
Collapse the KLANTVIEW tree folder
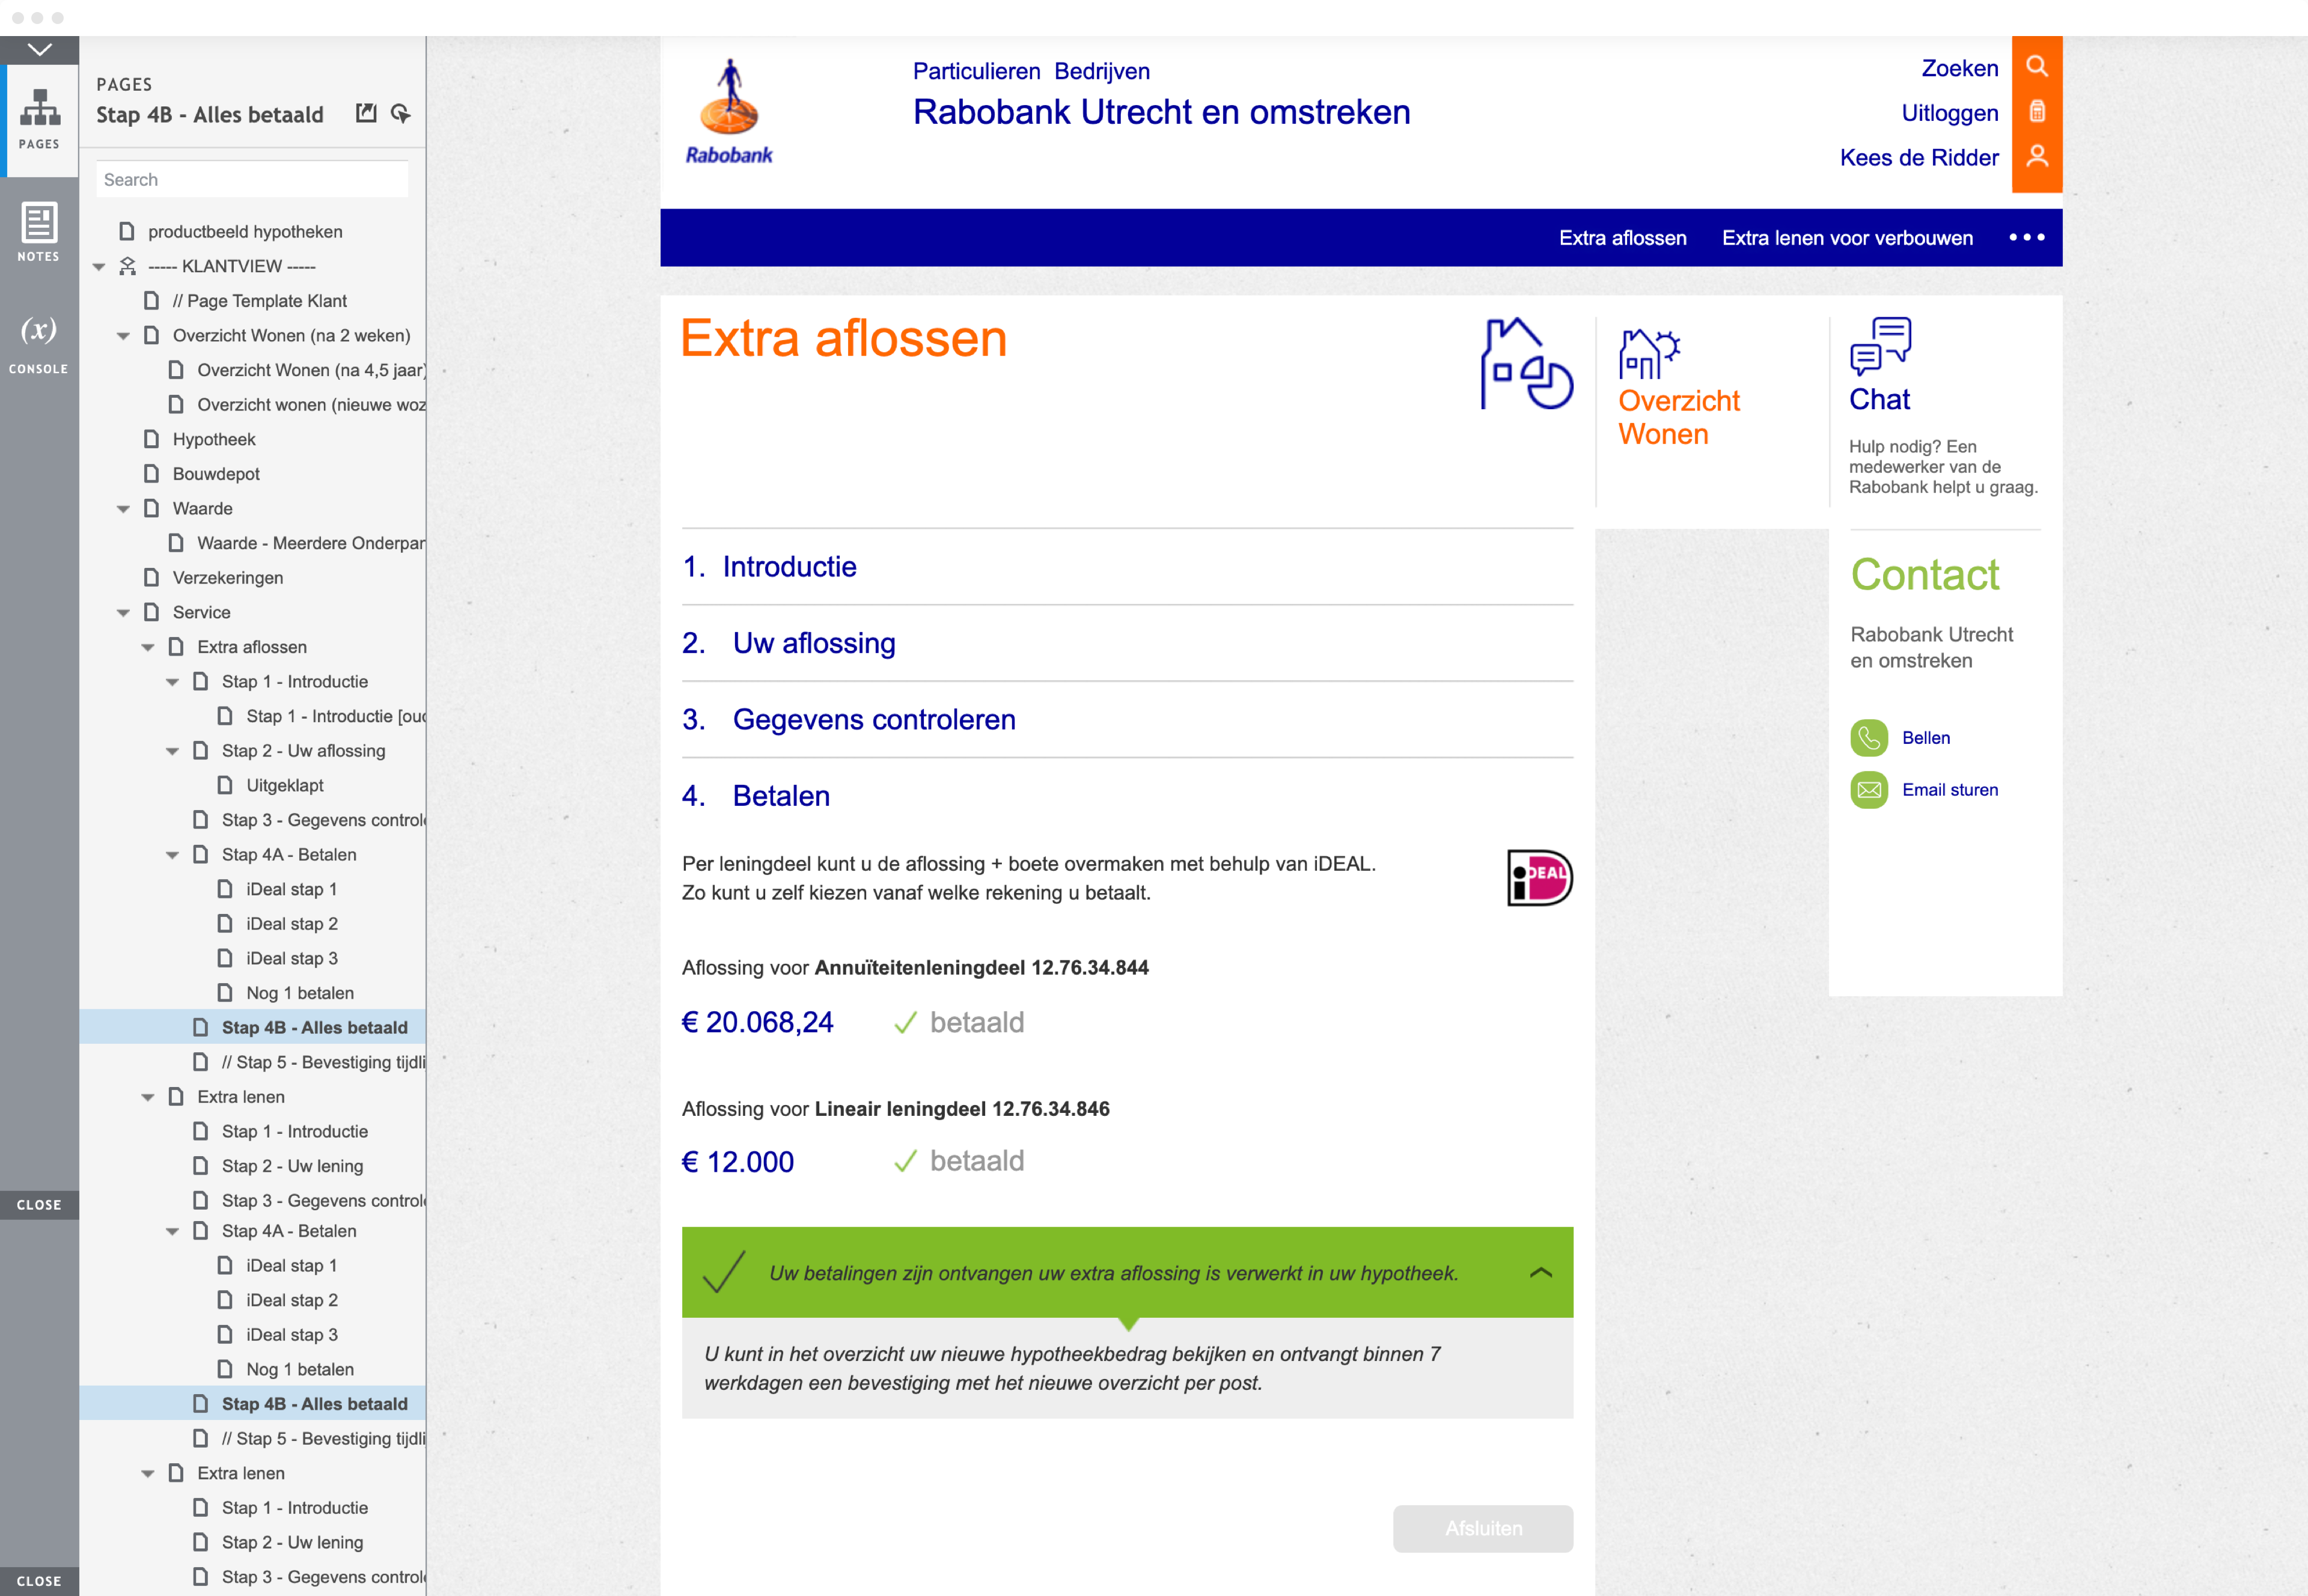tap(99, 267)
